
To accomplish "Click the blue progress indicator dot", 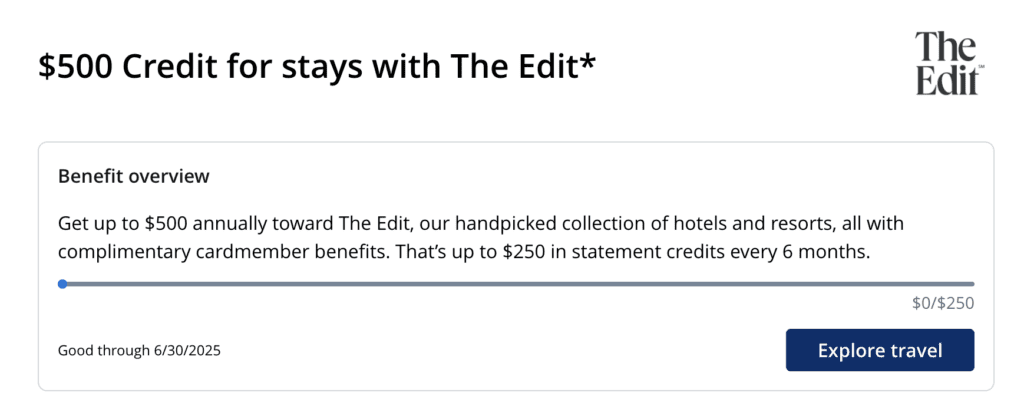I will click(x=63, y=284).
